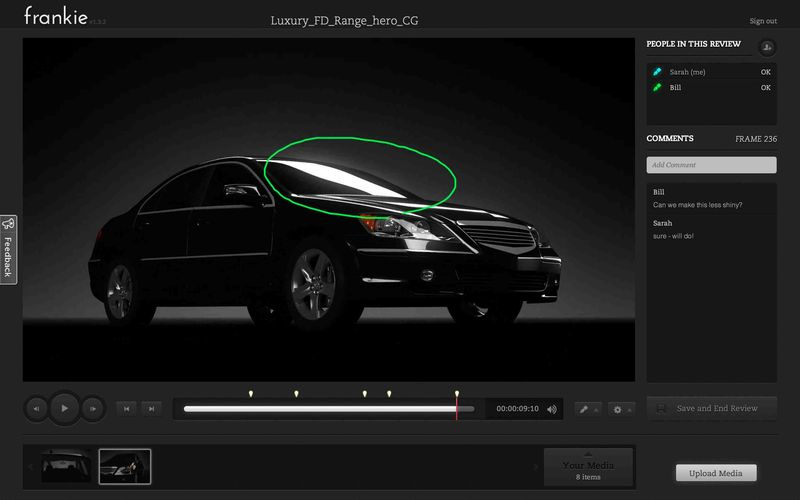The width and height of the screenshot is (800, 500).
Task: Step forward one frame
Action: click(x=92, y=408)
